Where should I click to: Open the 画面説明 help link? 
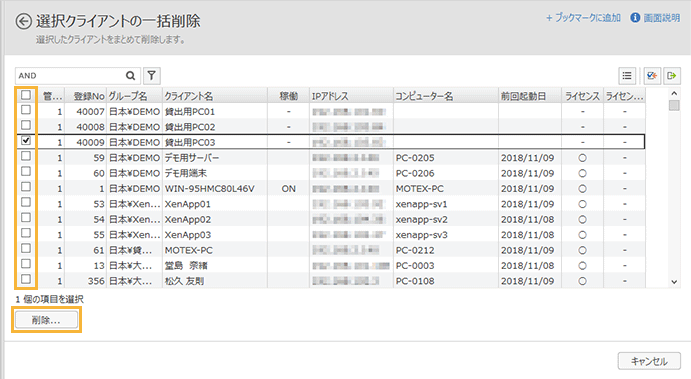click(661, 18)
